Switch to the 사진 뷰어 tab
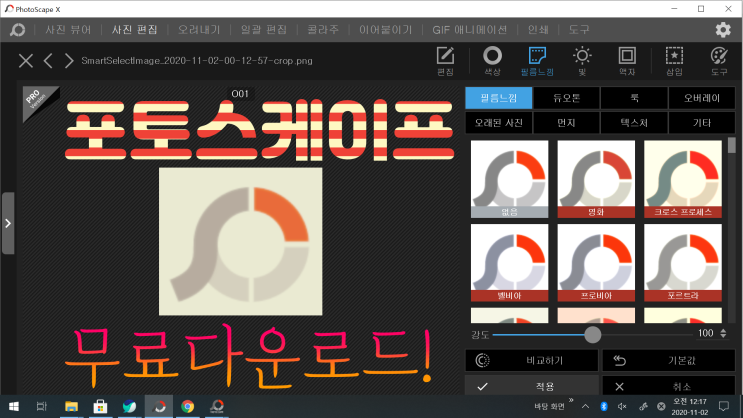The height and width of the screenshot is (418, 743). coord(68,30)
